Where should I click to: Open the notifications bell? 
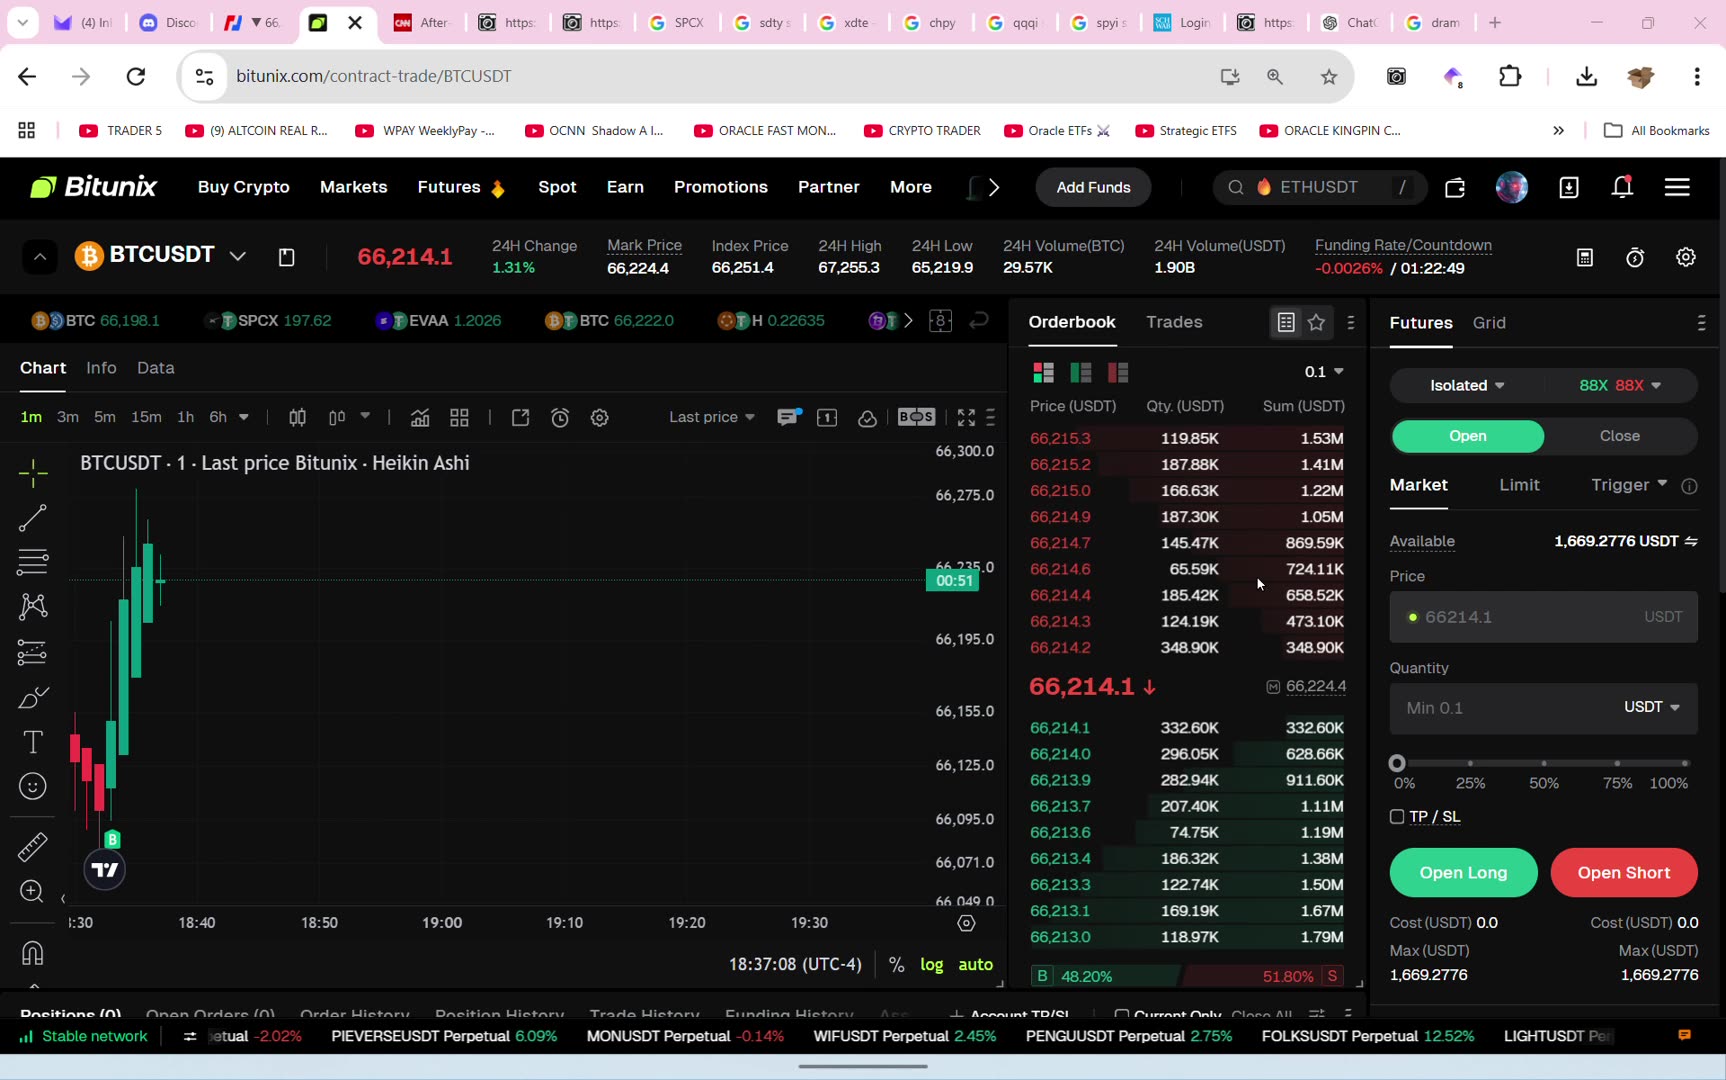1623,187
